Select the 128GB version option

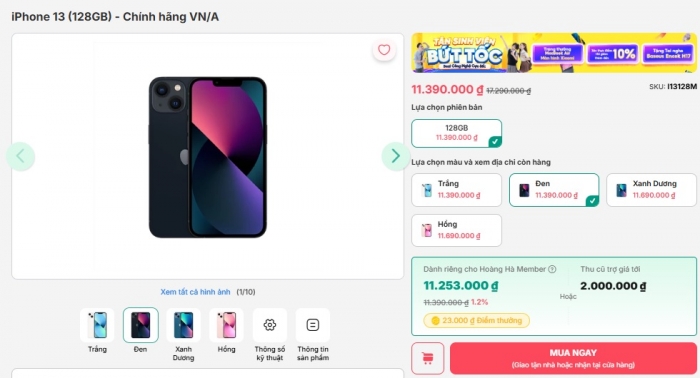point(456,133)
